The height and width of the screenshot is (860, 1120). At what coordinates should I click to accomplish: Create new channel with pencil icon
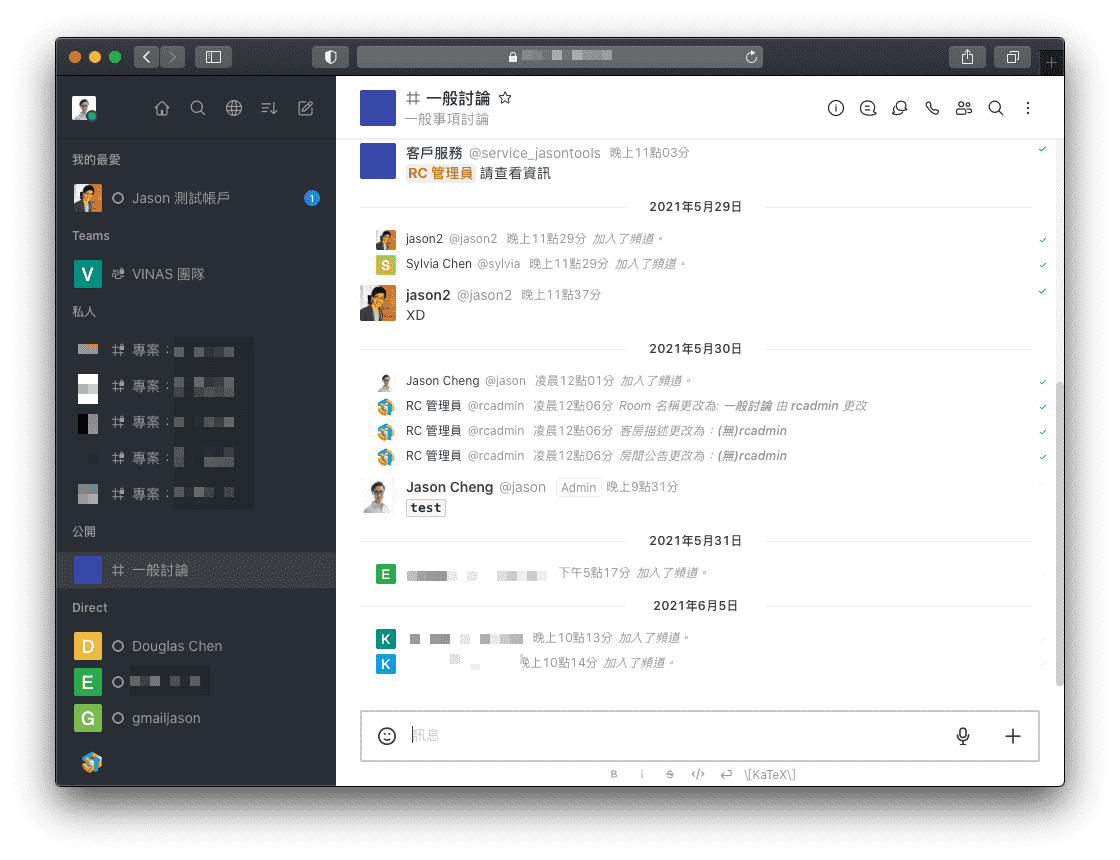pyautogui.click(x=306, y=108)
